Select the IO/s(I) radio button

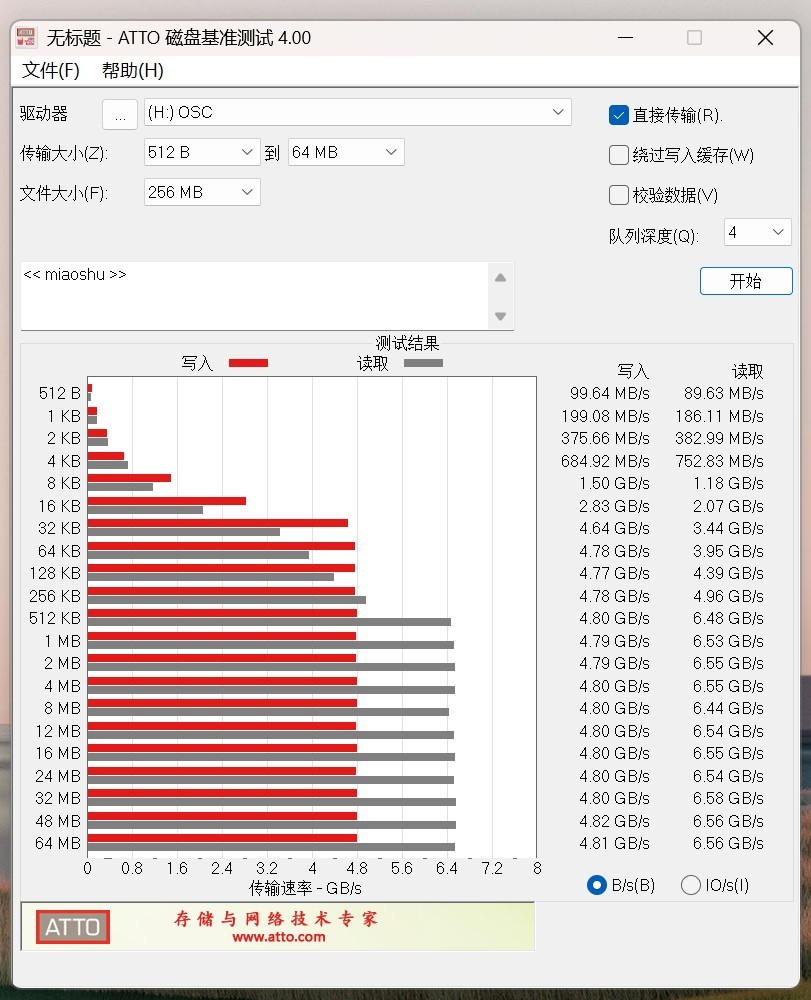point(690,885)
